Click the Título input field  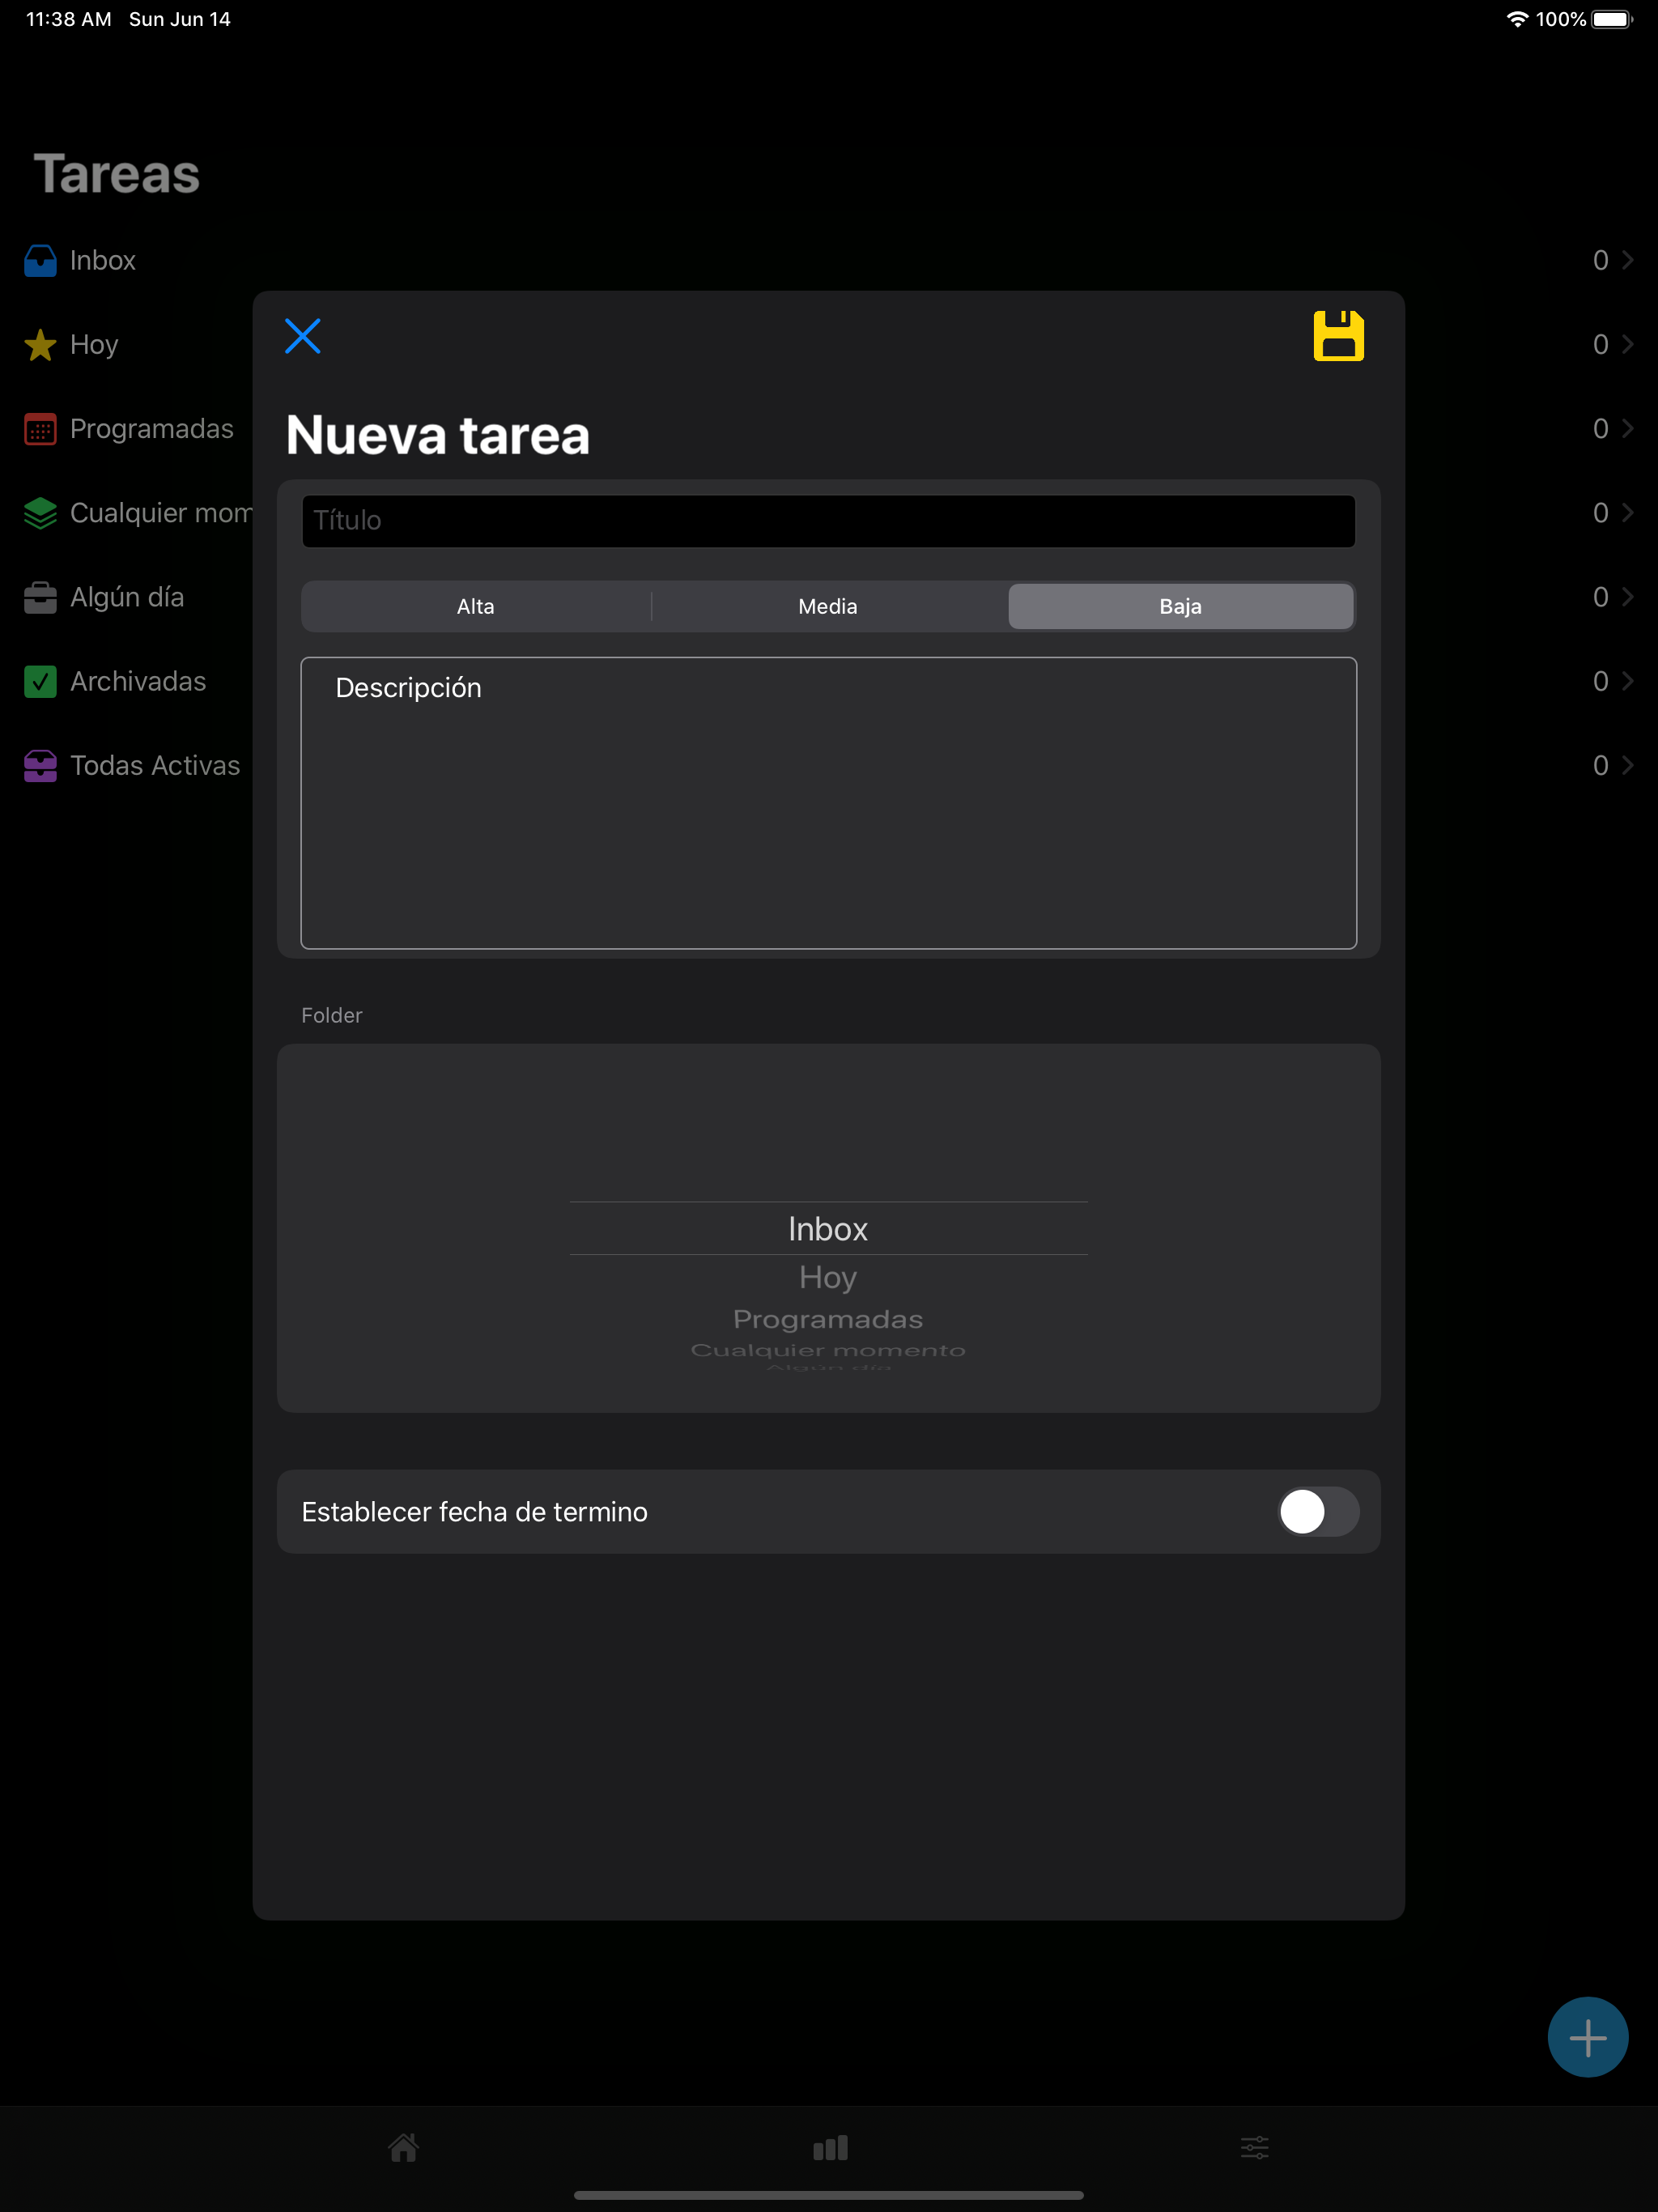828,521
